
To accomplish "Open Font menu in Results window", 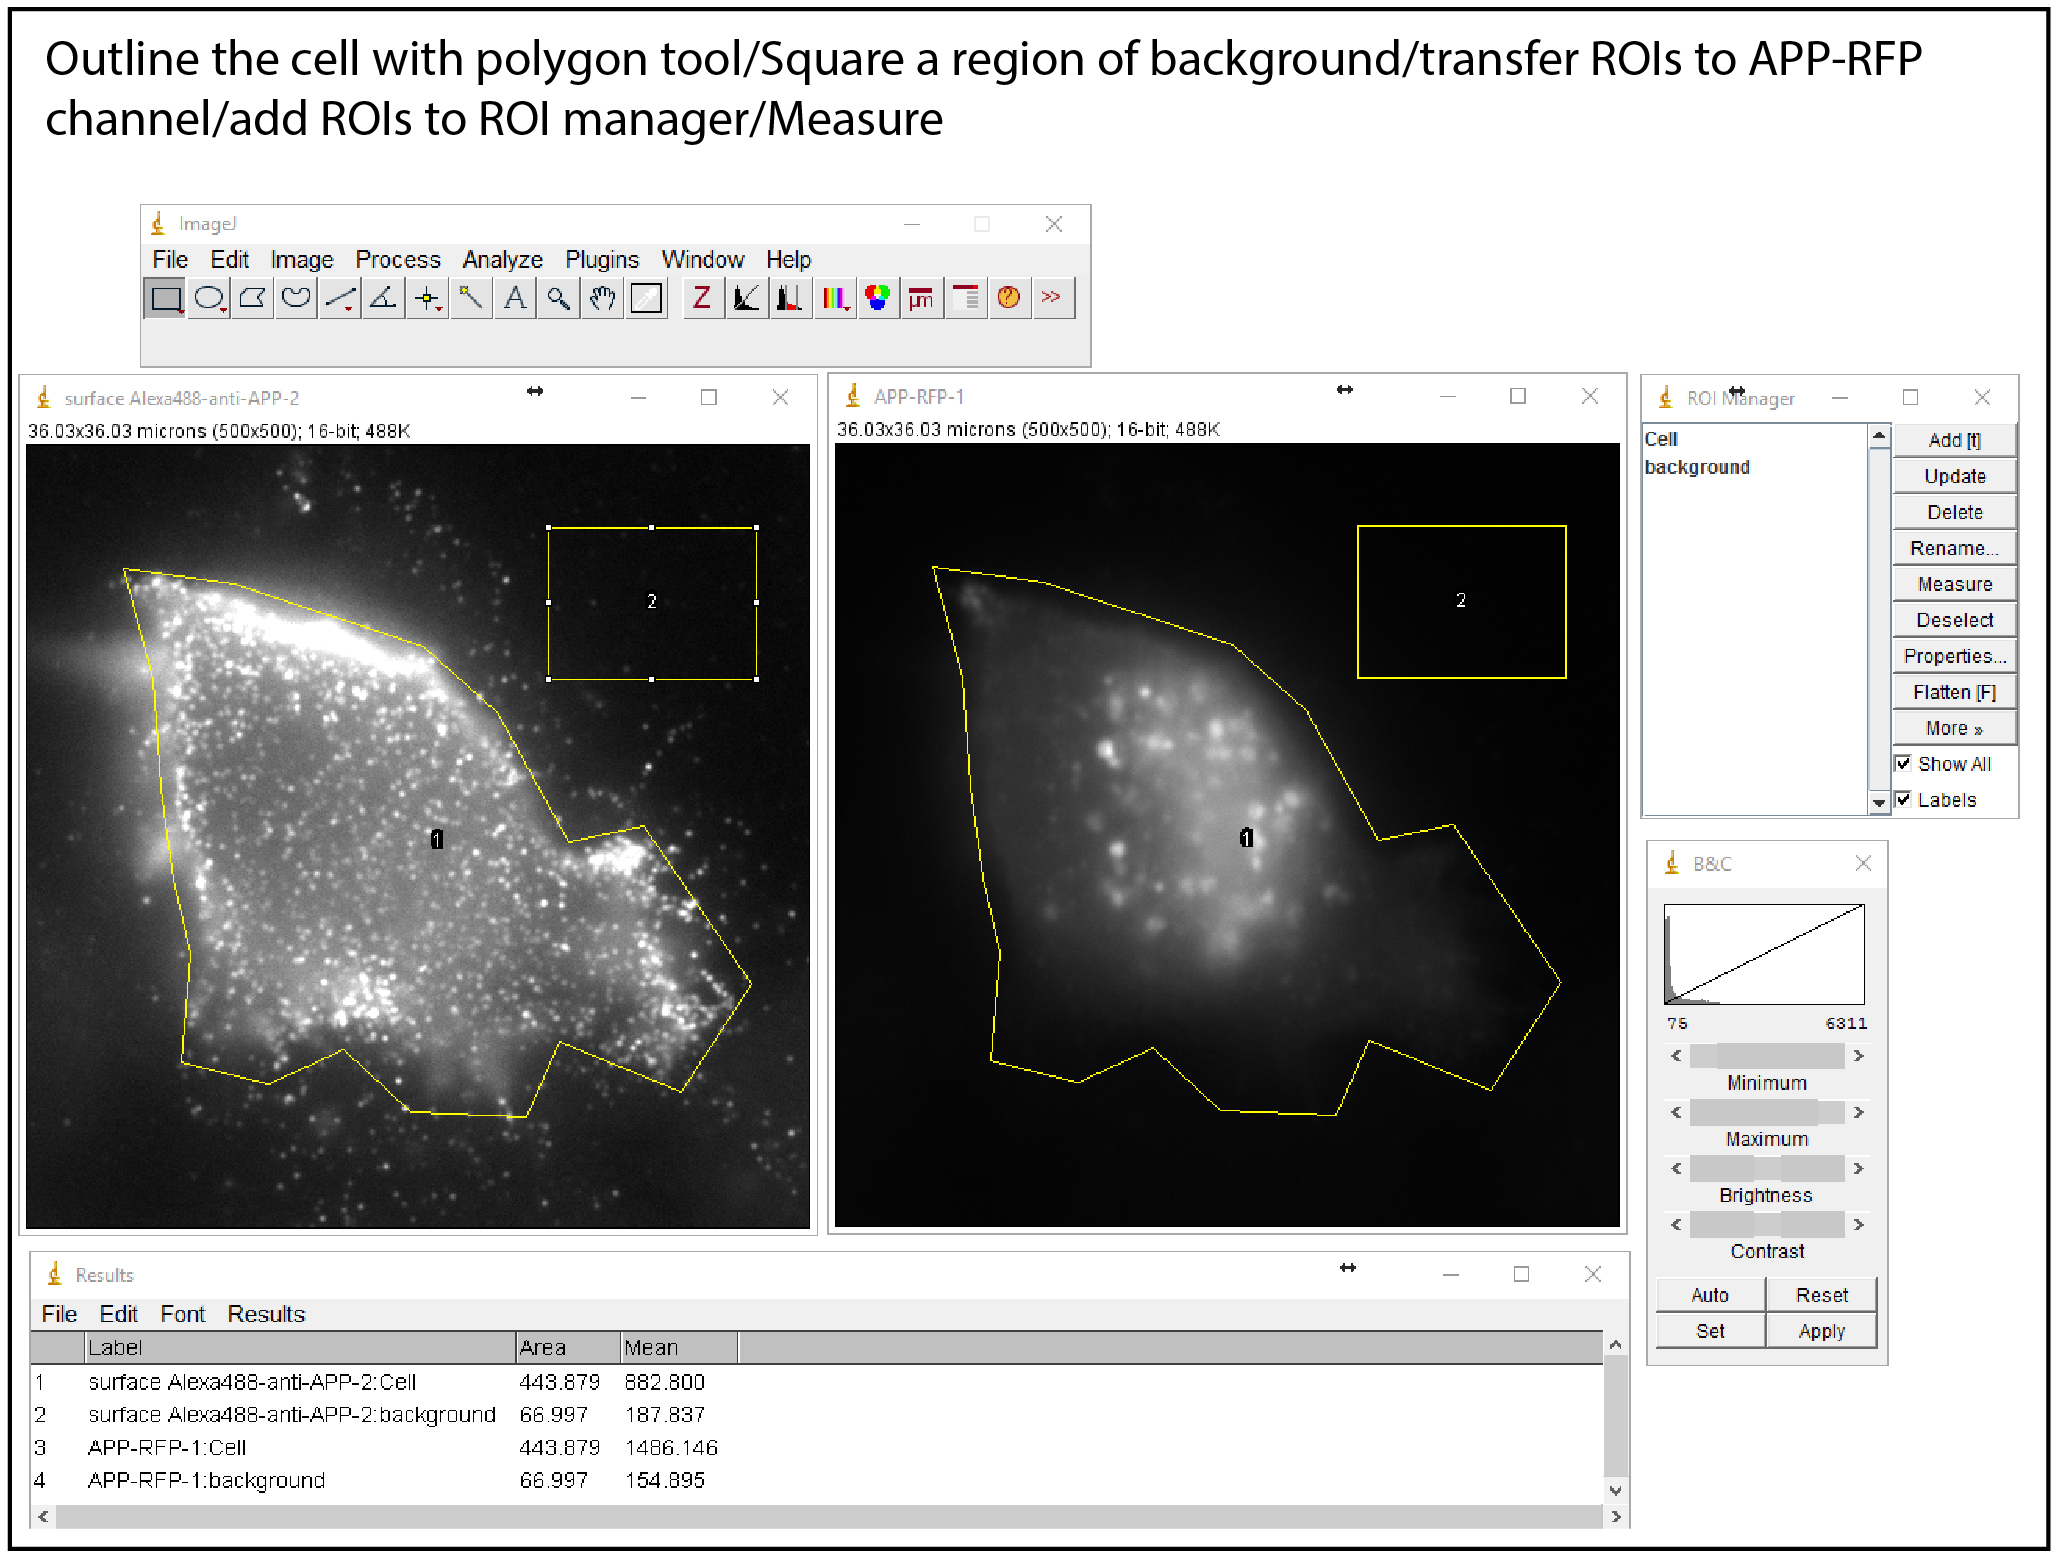I will (x=182, y=1315).
